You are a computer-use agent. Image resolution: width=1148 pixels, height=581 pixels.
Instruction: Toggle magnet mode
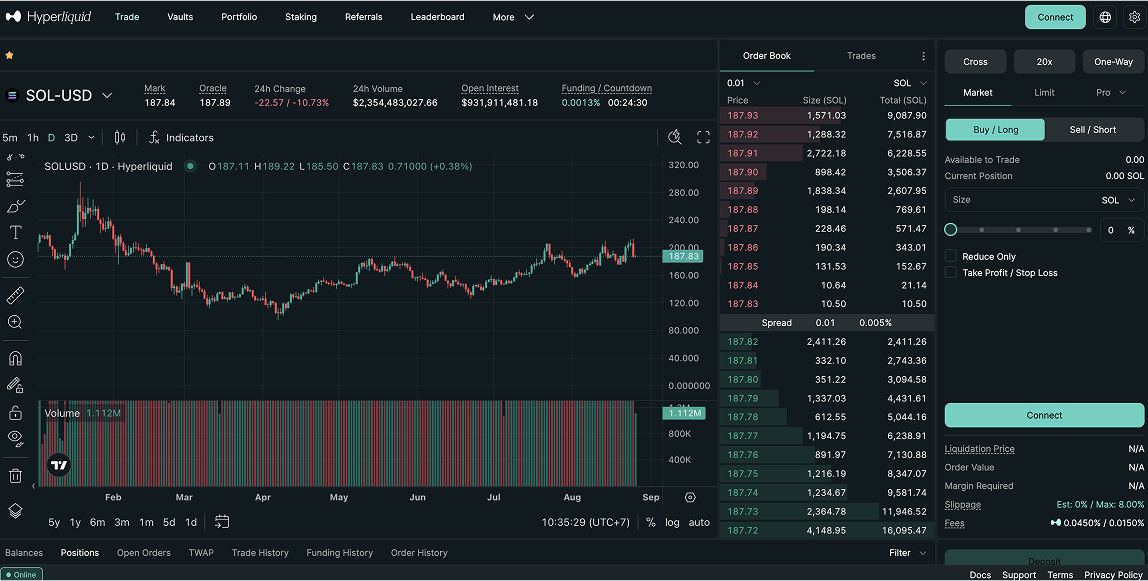pyautogui.click(x=15, y=358)
